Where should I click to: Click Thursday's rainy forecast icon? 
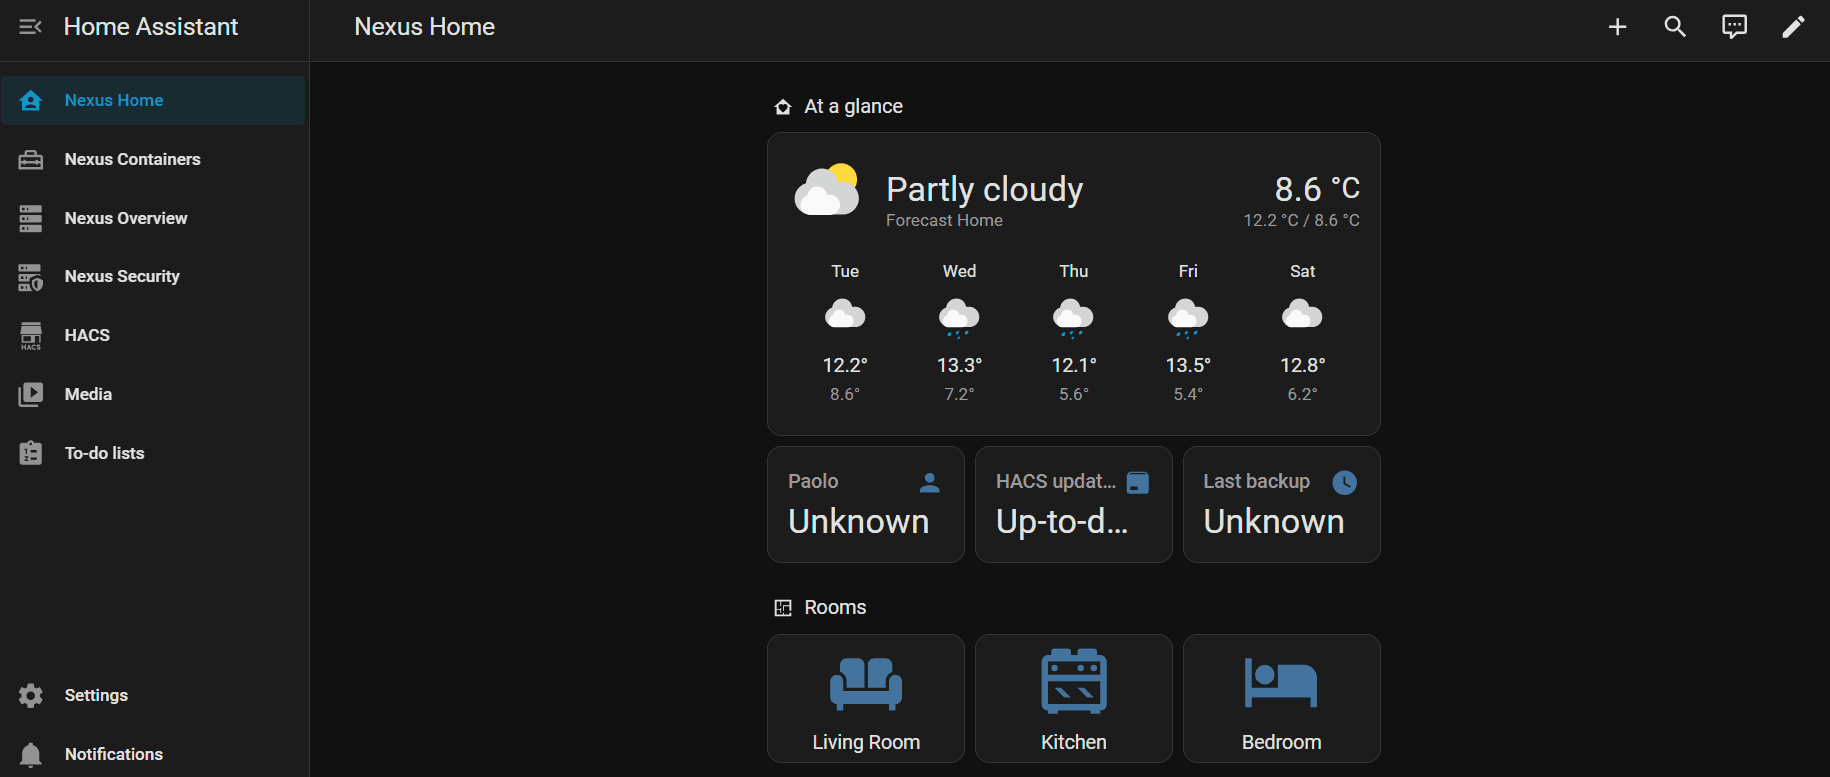[x=1074, y=318]
